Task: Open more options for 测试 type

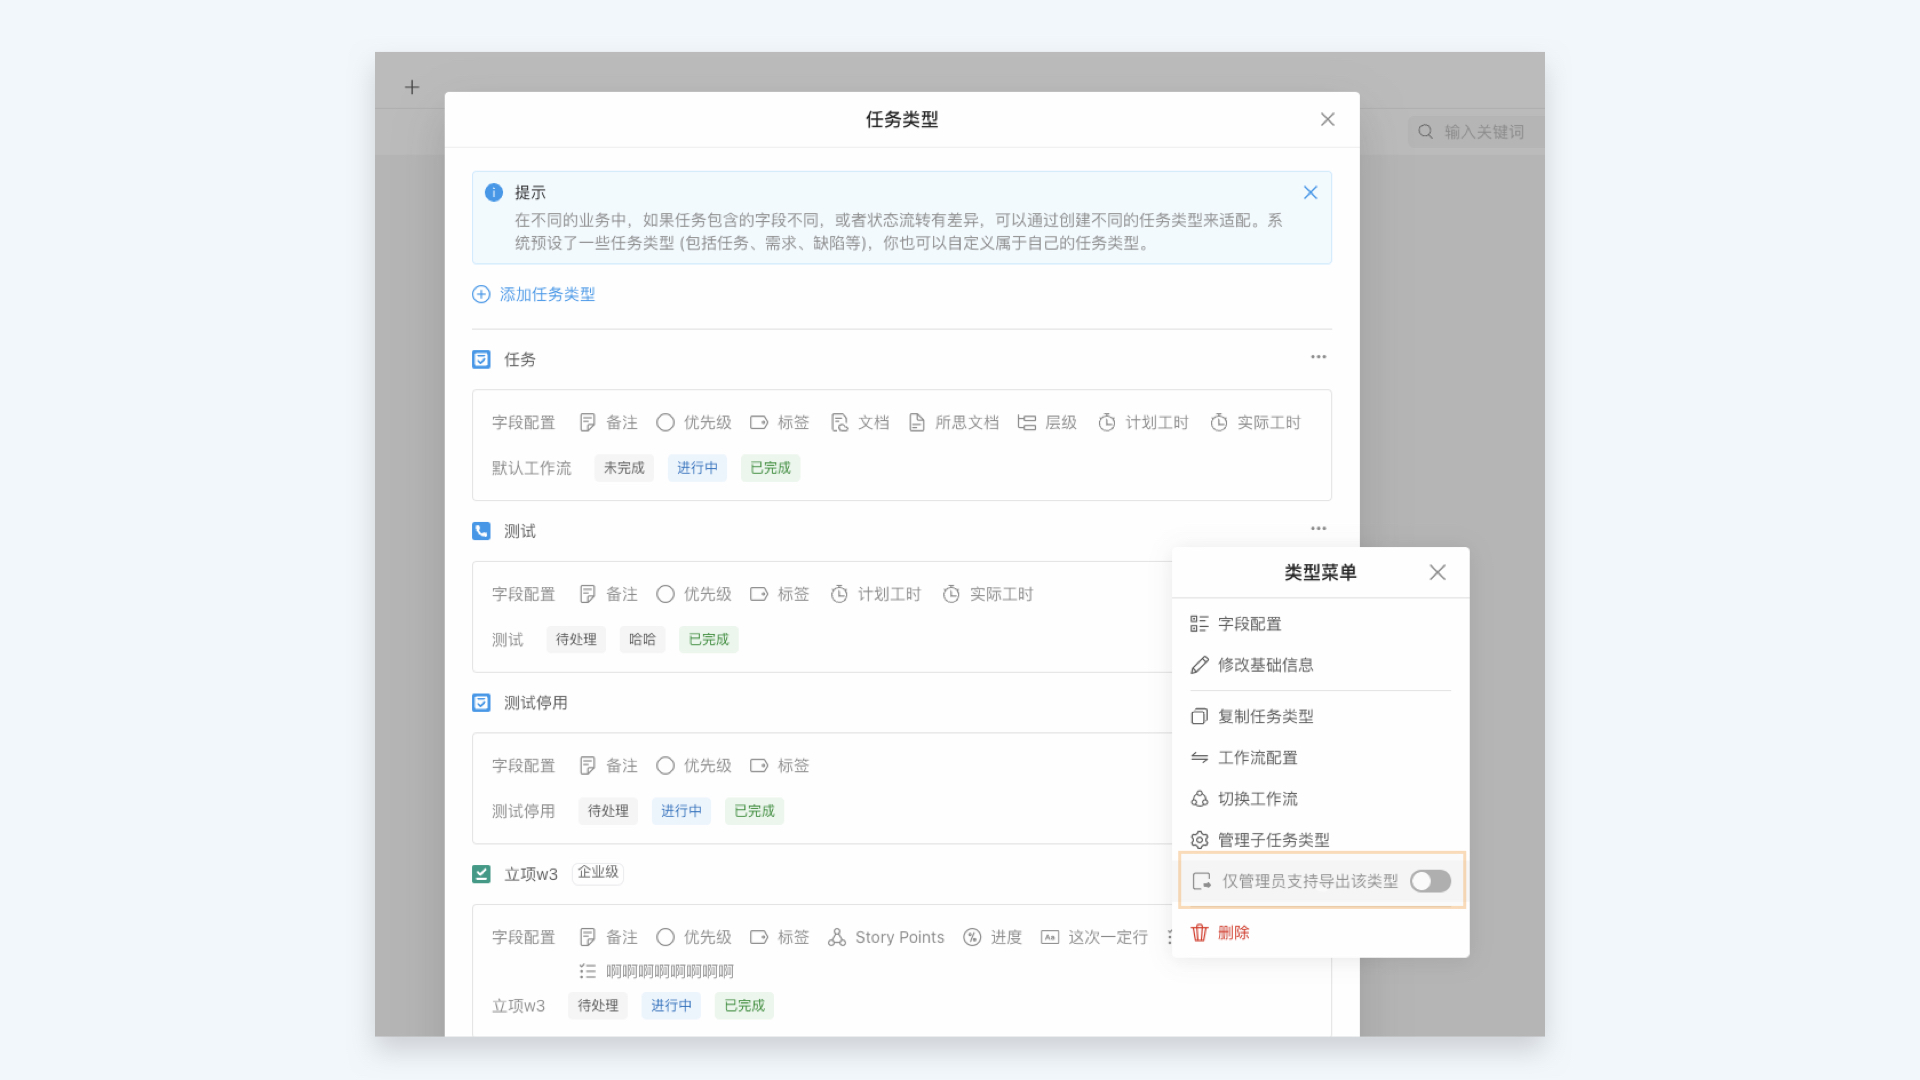Action: pos(1318,529)
